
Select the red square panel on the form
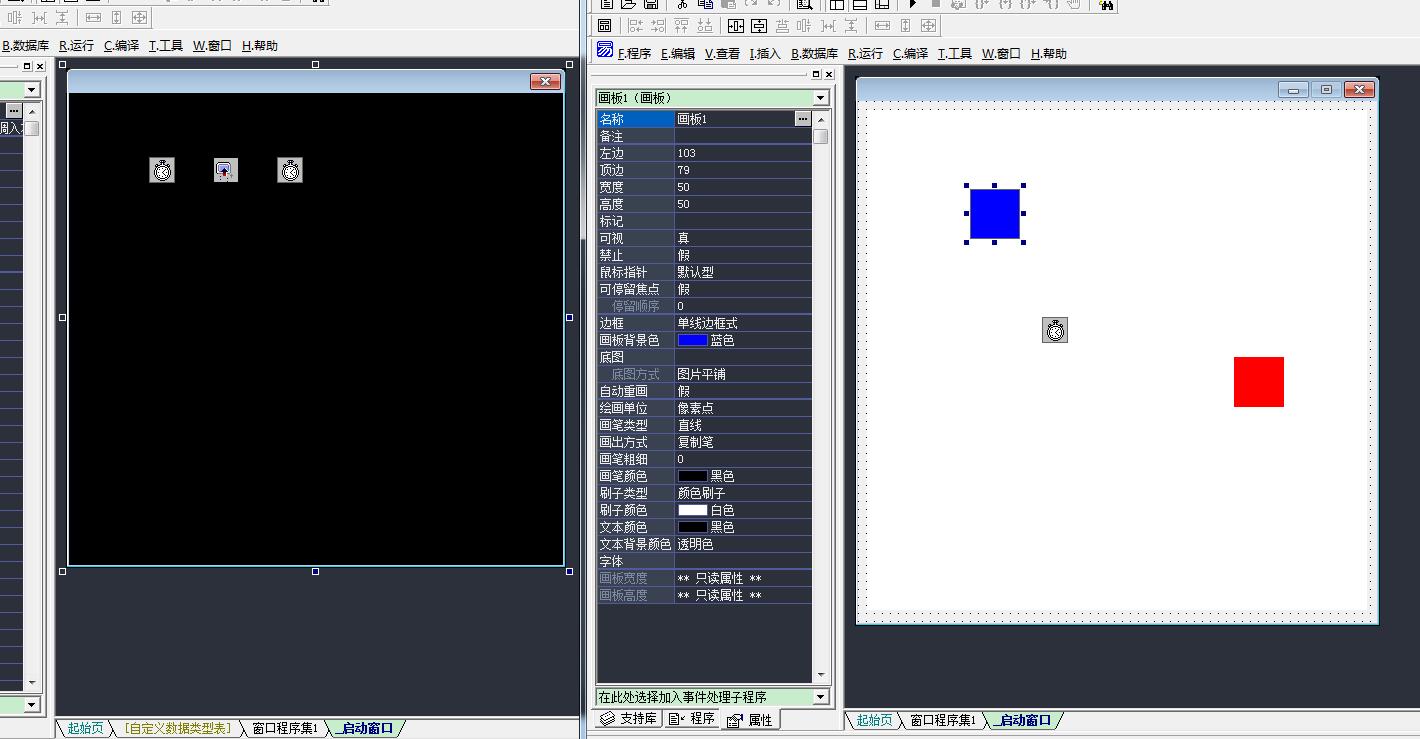[1259, 382]
